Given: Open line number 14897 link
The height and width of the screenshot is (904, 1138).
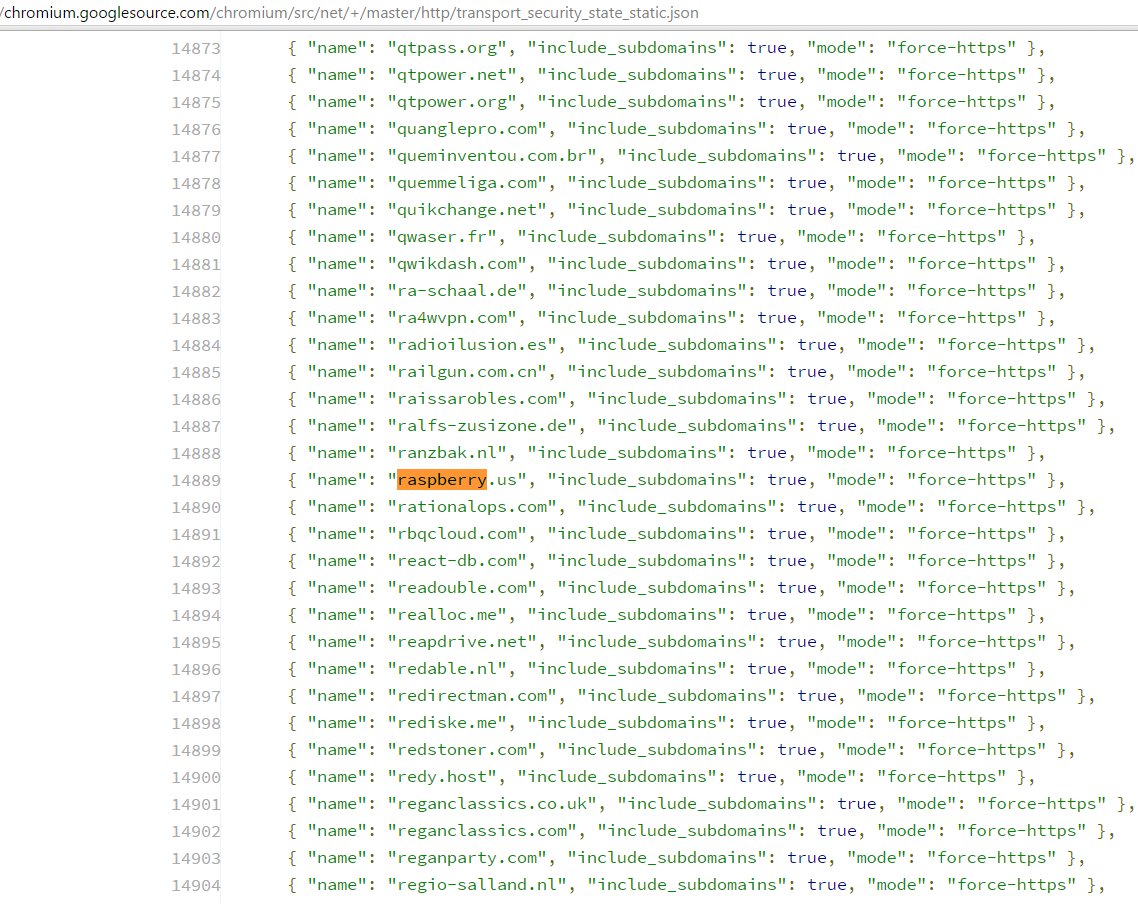Looking at the screenshot, I should pyautogui.click(x=196, y=697).
